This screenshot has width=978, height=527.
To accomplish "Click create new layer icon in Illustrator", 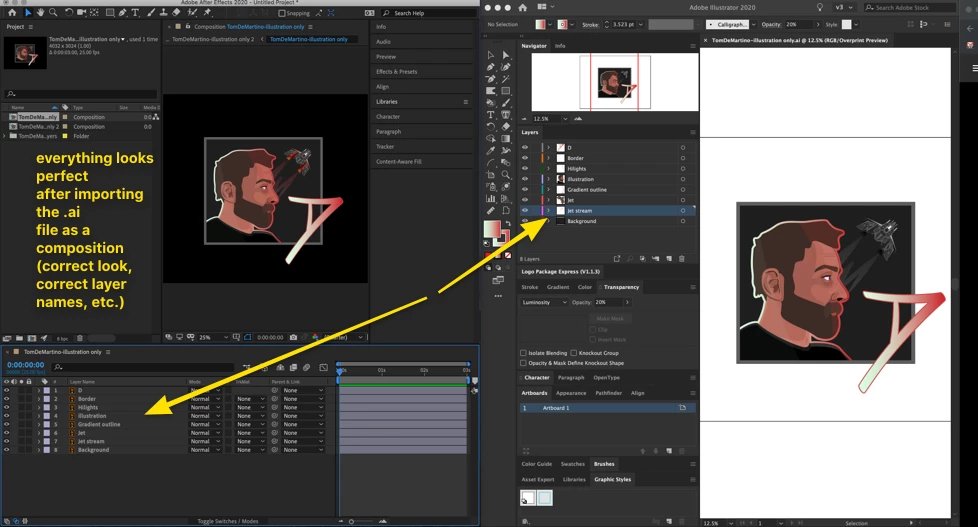I will pyautogui.click(x=669, y=258).
